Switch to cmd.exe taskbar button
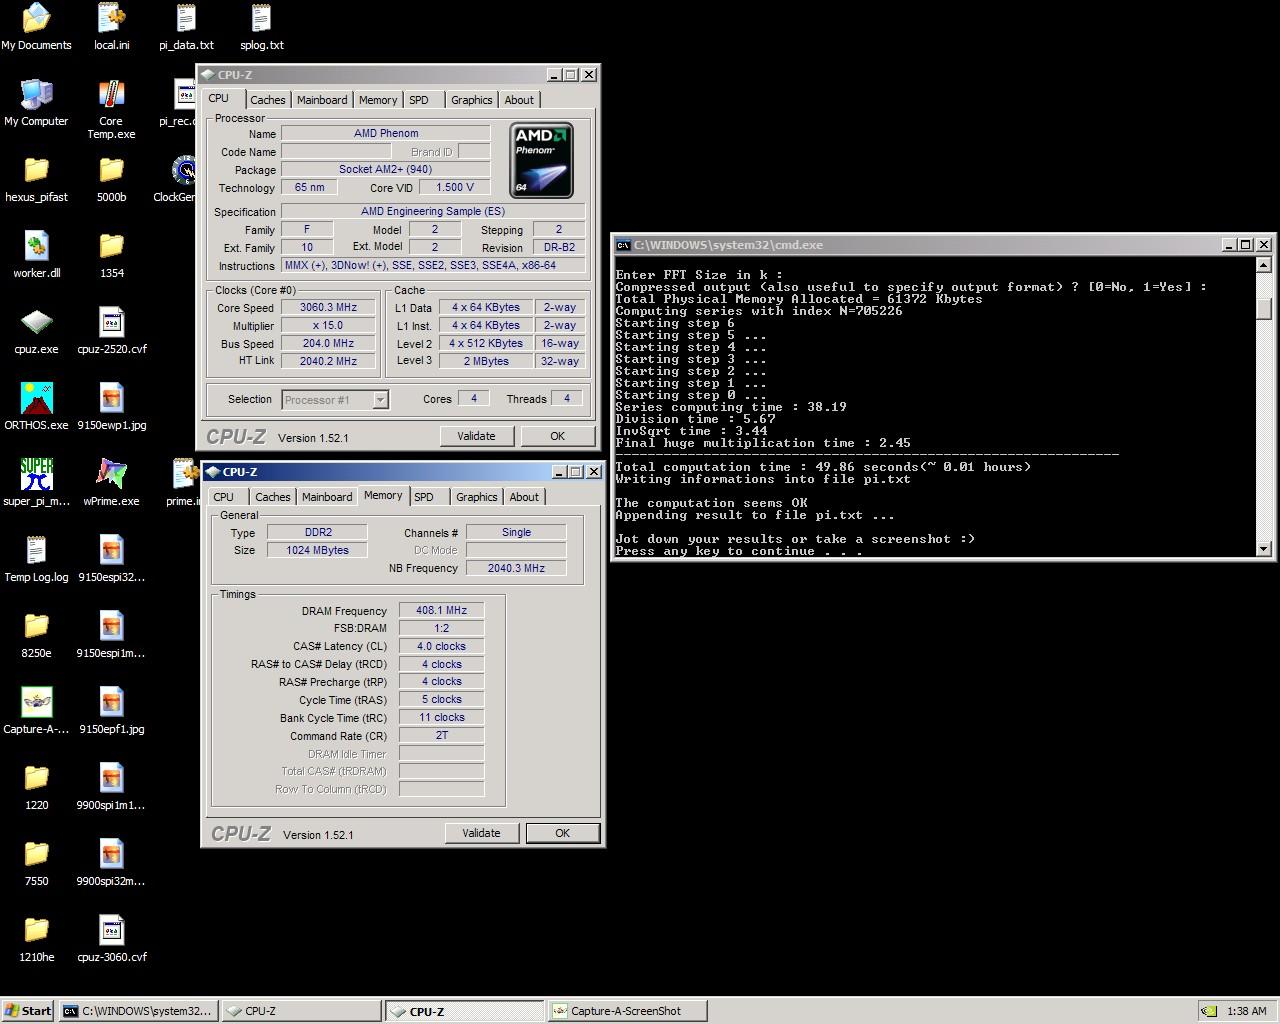This screenshot has width=1280, height=1024. click(x=136, y=1011)
